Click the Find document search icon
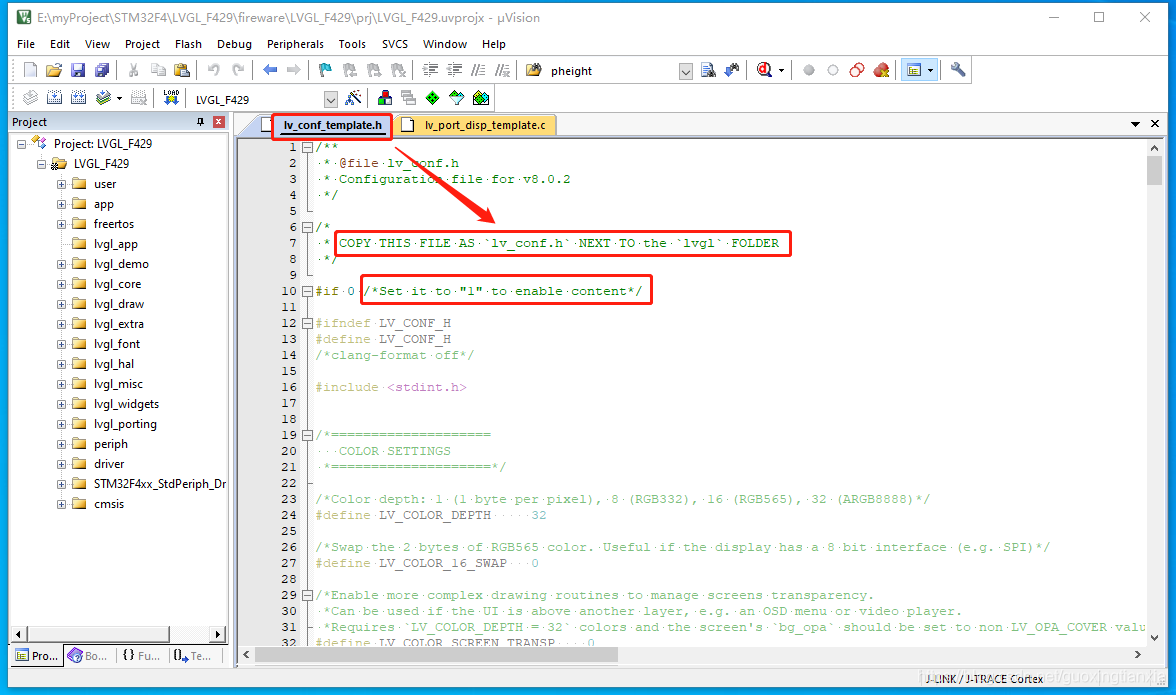Screen dimensions: 1176x695 tap(708, 70)
